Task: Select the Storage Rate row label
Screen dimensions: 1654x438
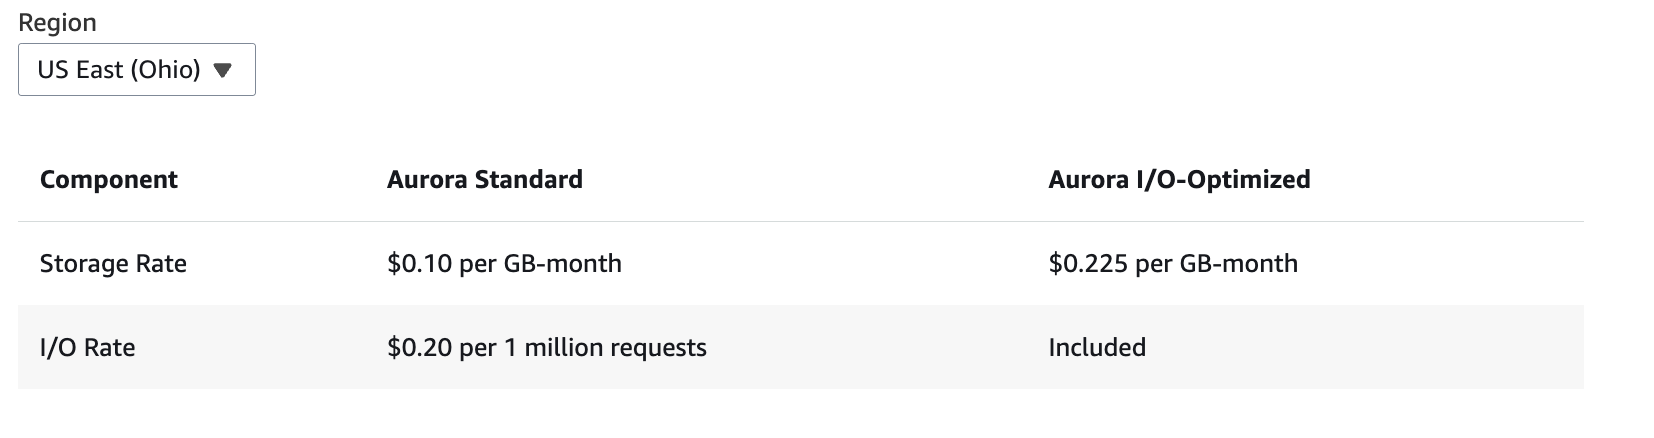Action: [113, 264]
